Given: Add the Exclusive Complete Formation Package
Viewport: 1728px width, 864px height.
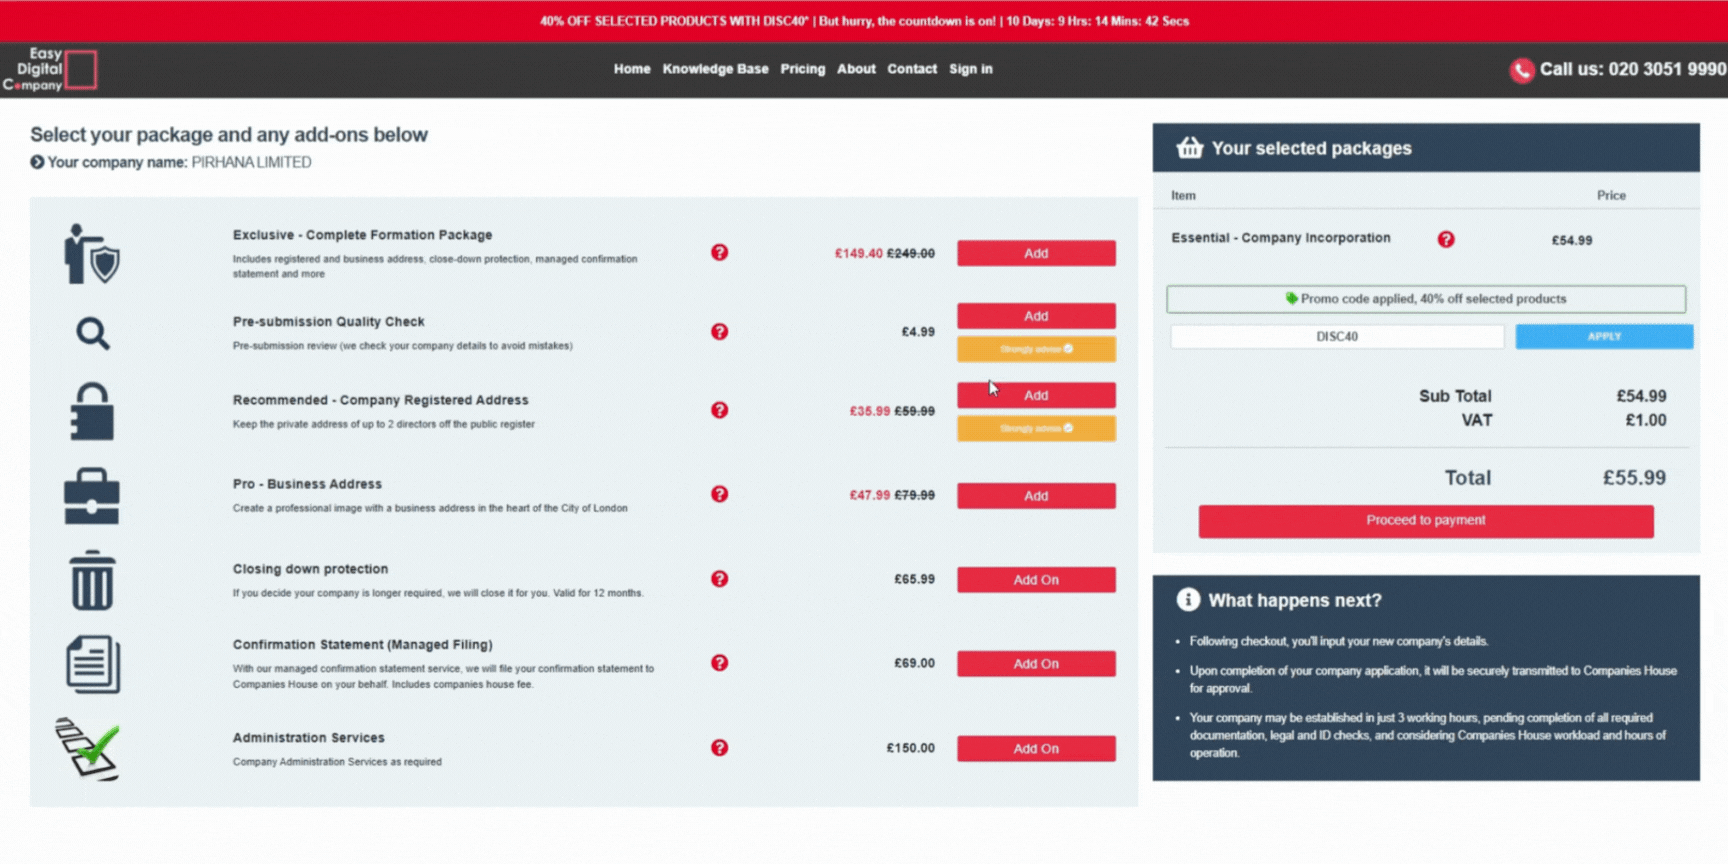Looking at the screenshot, I should [x=1035, y=253].
